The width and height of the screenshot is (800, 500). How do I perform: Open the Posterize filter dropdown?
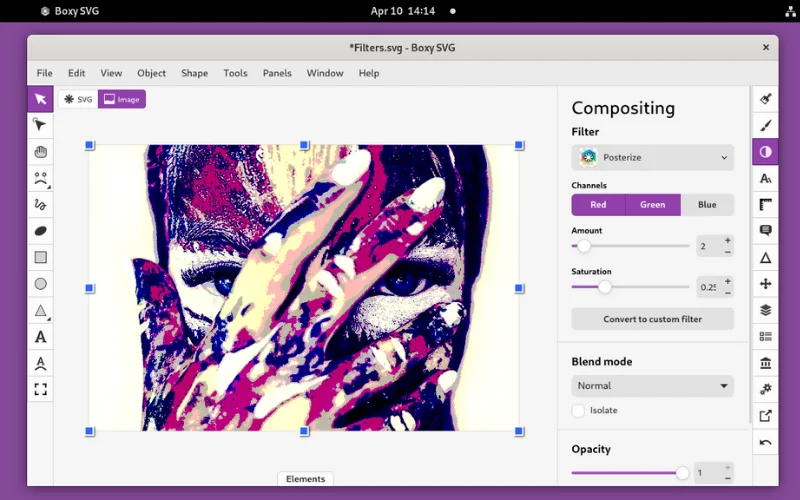click(x=652, y=157)
